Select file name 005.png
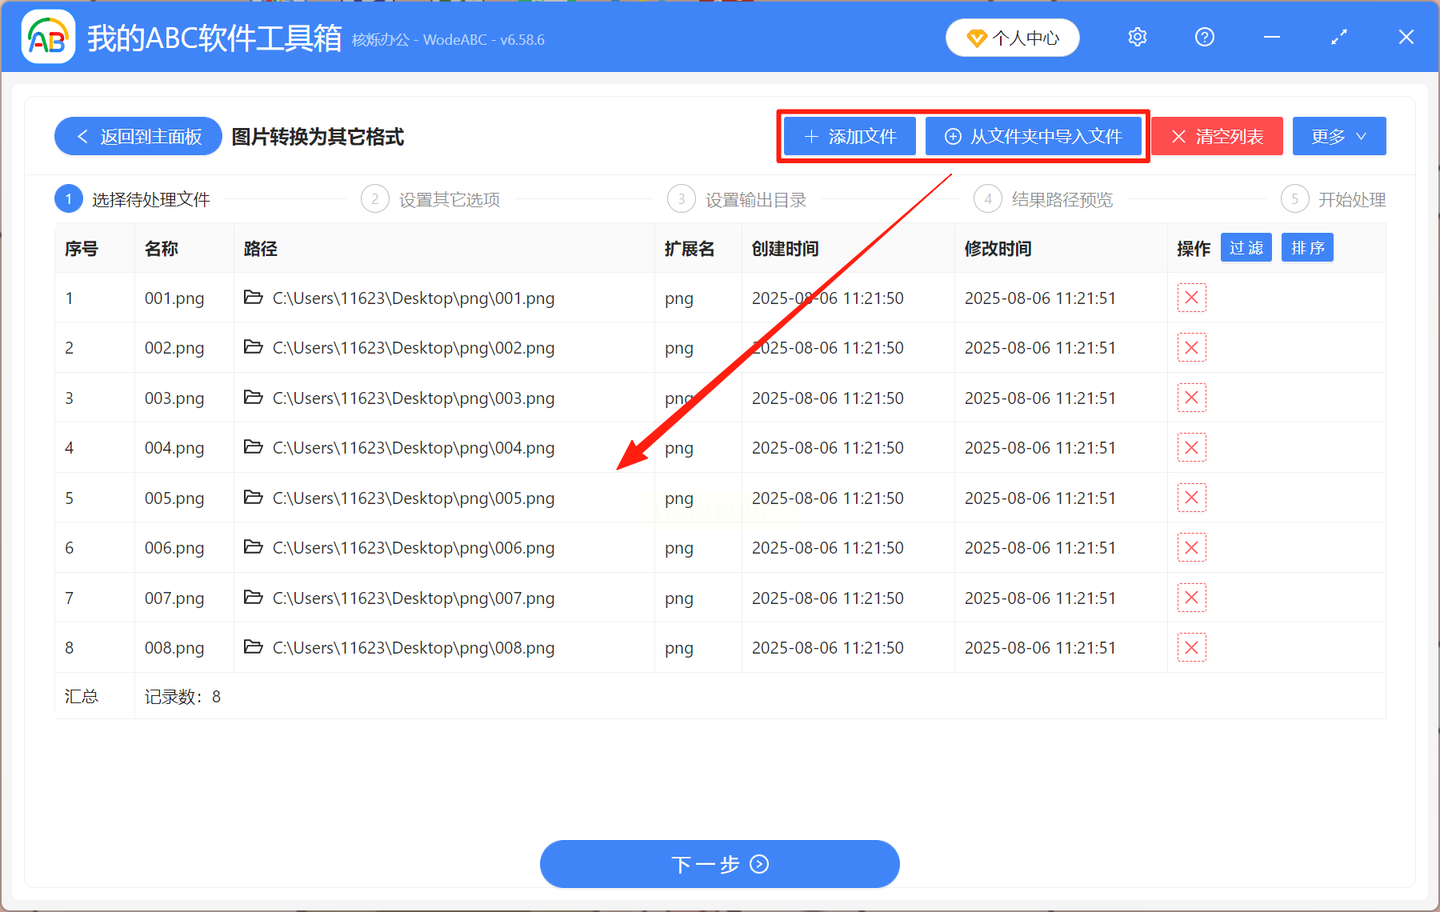The image size is (1440, 912). [174, 498]
